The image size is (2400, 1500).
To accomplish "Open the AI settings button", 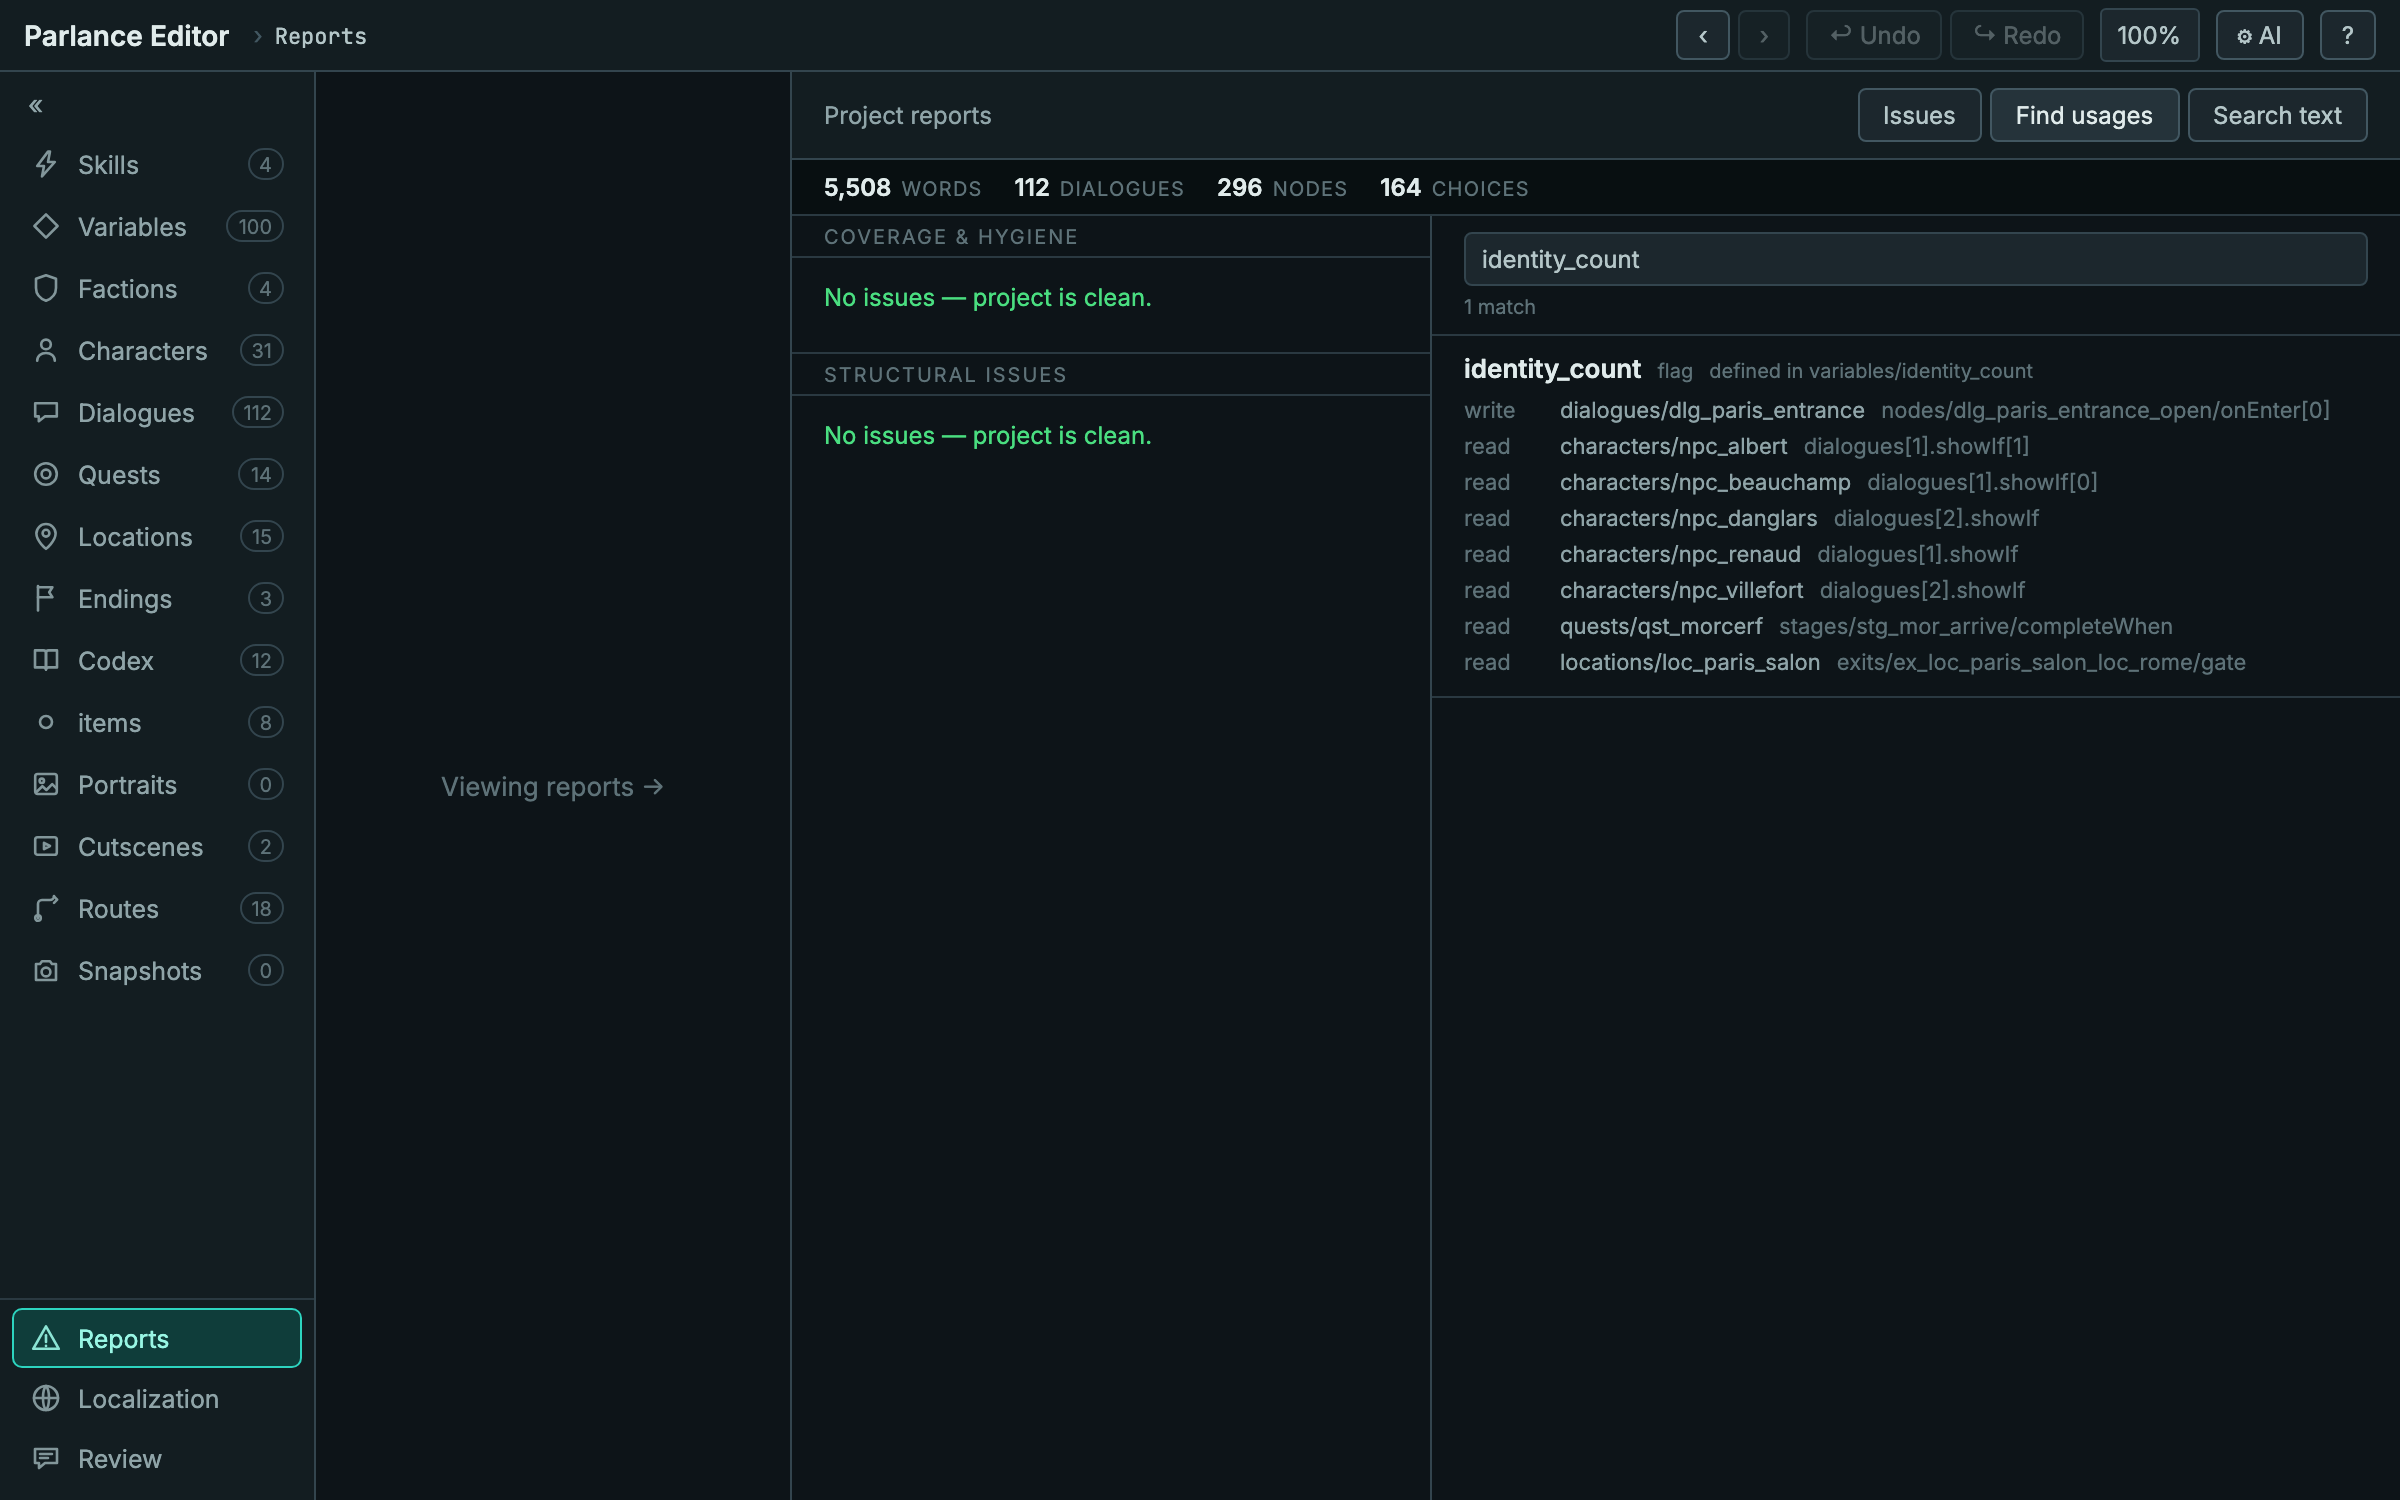I will click(x=2259, y=36).
